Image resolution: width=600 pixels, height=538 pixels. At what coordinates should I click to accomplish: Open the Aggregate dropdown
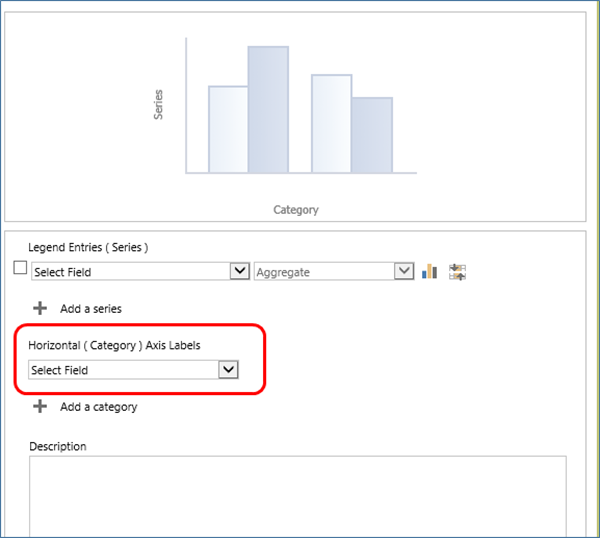click(325, 271)
